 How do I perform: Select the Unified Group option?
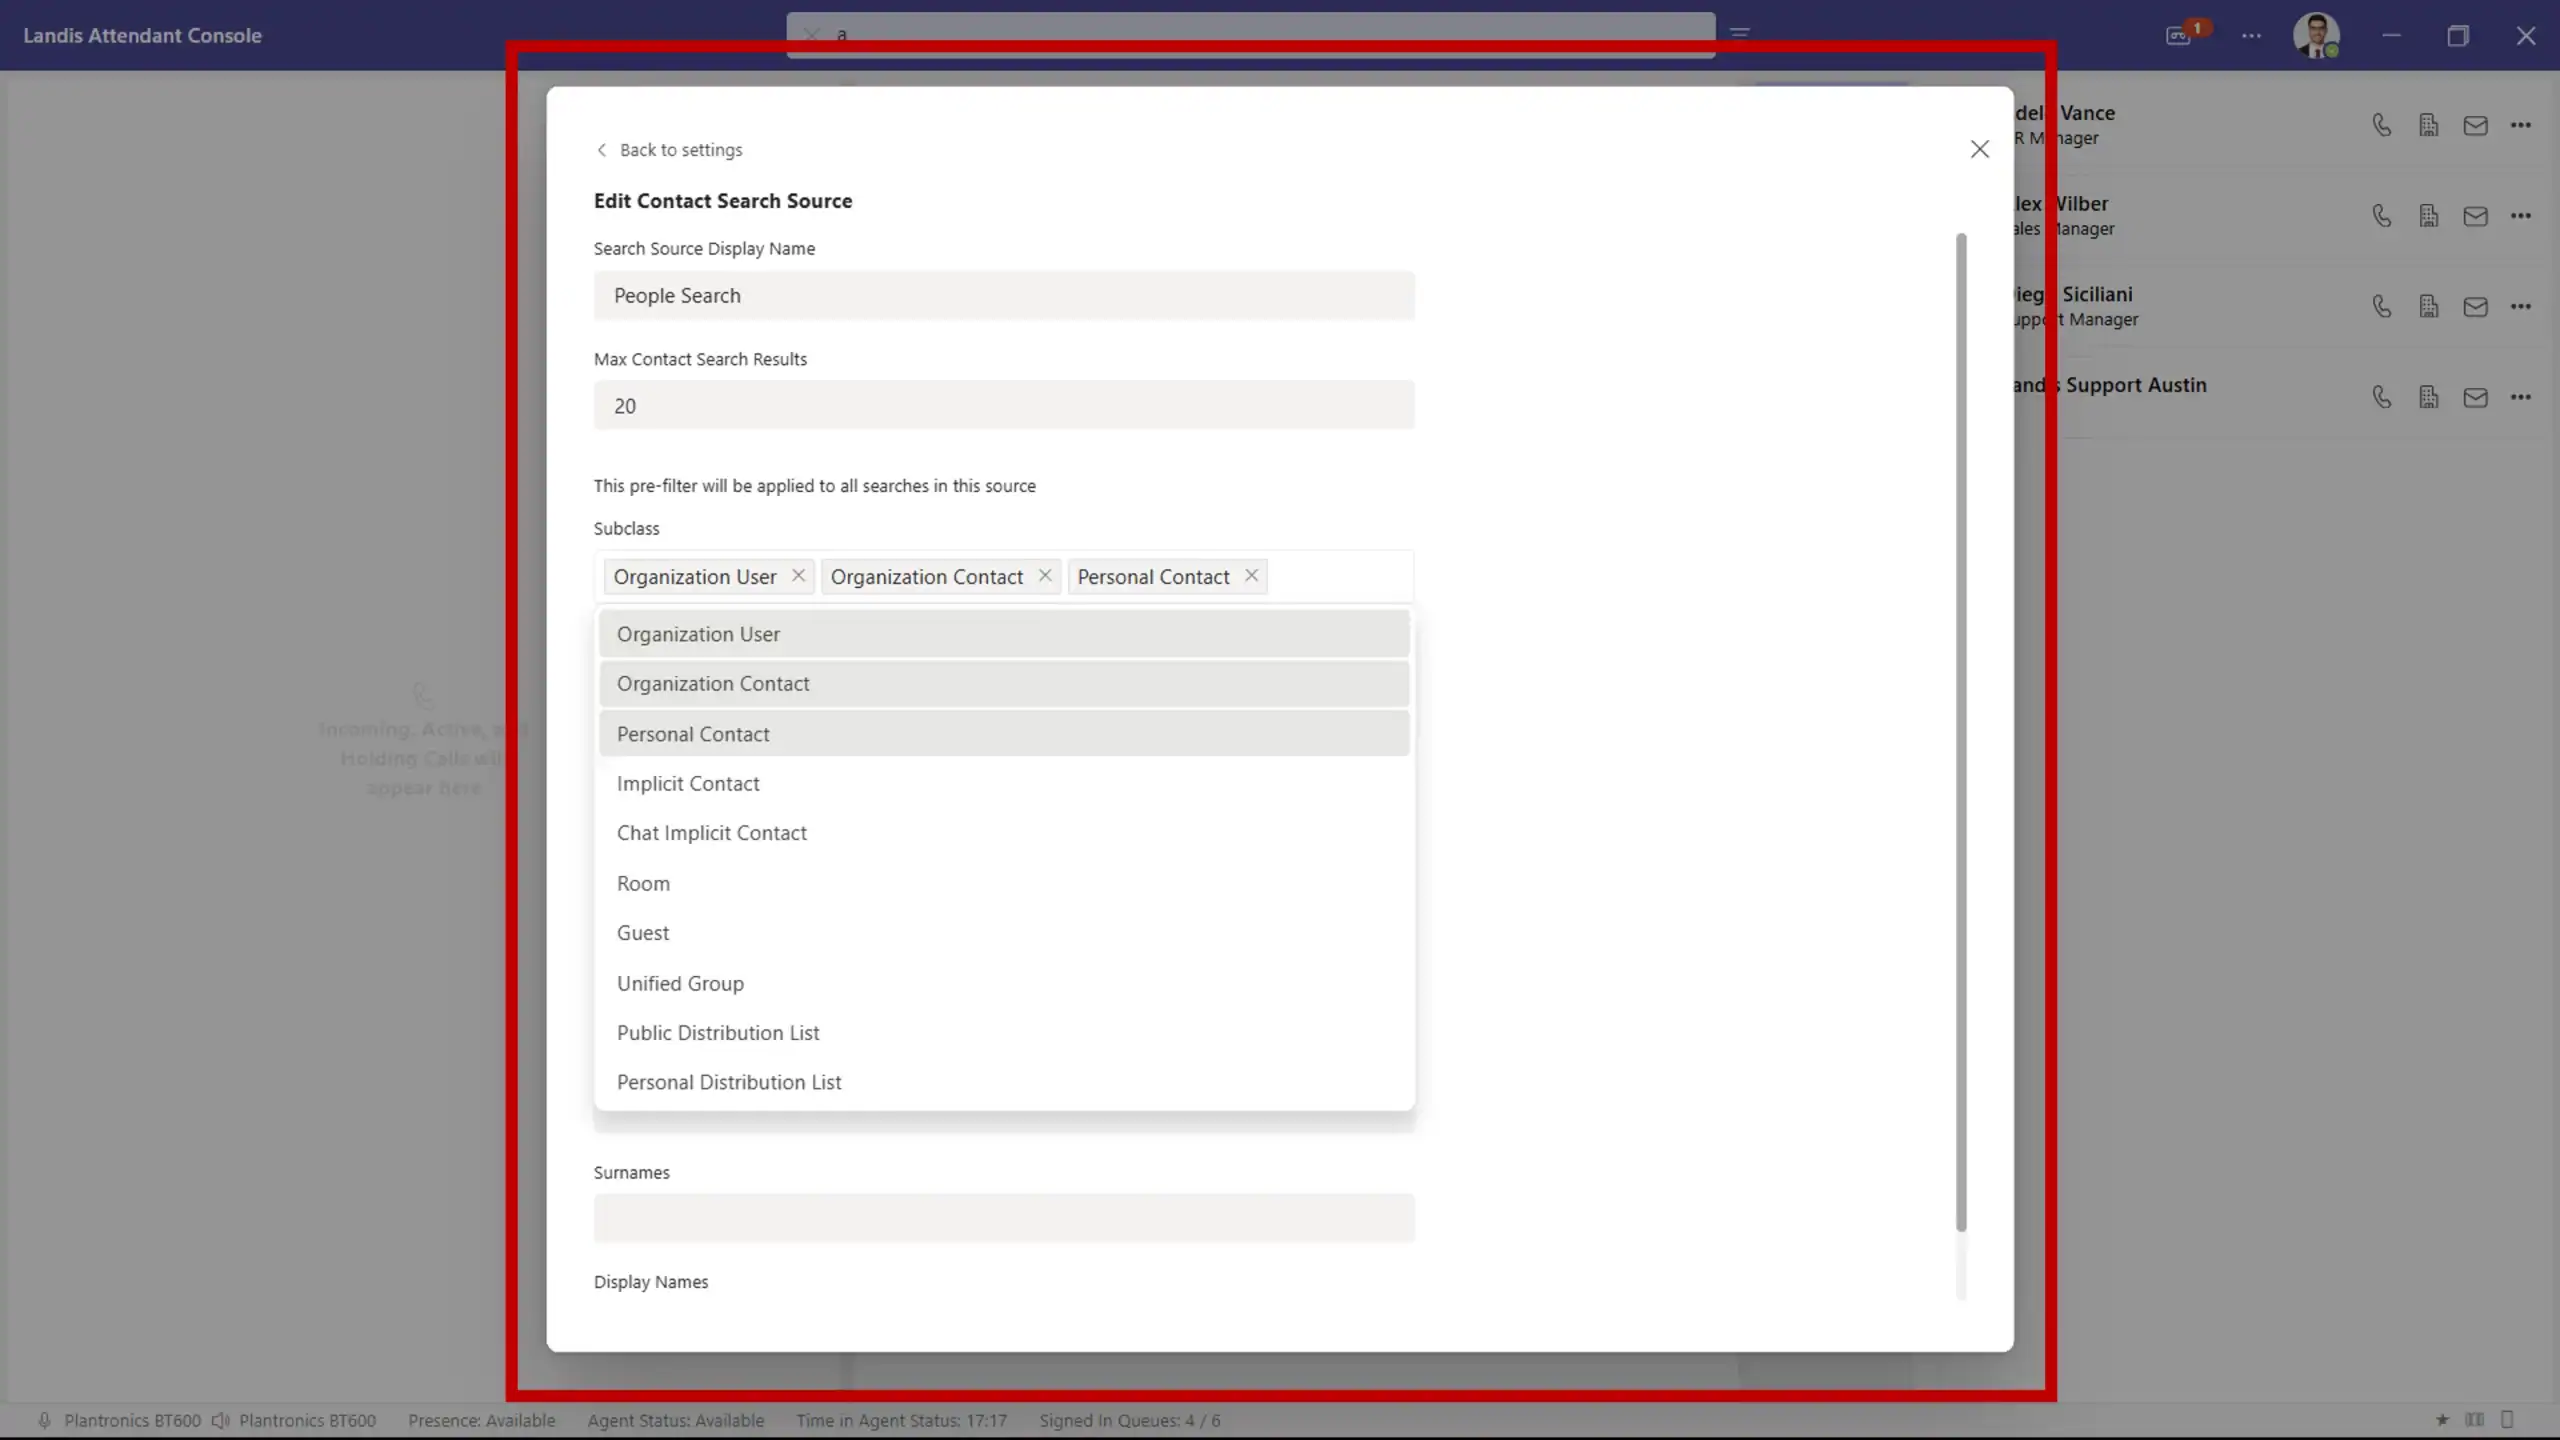tap(680, 984)
